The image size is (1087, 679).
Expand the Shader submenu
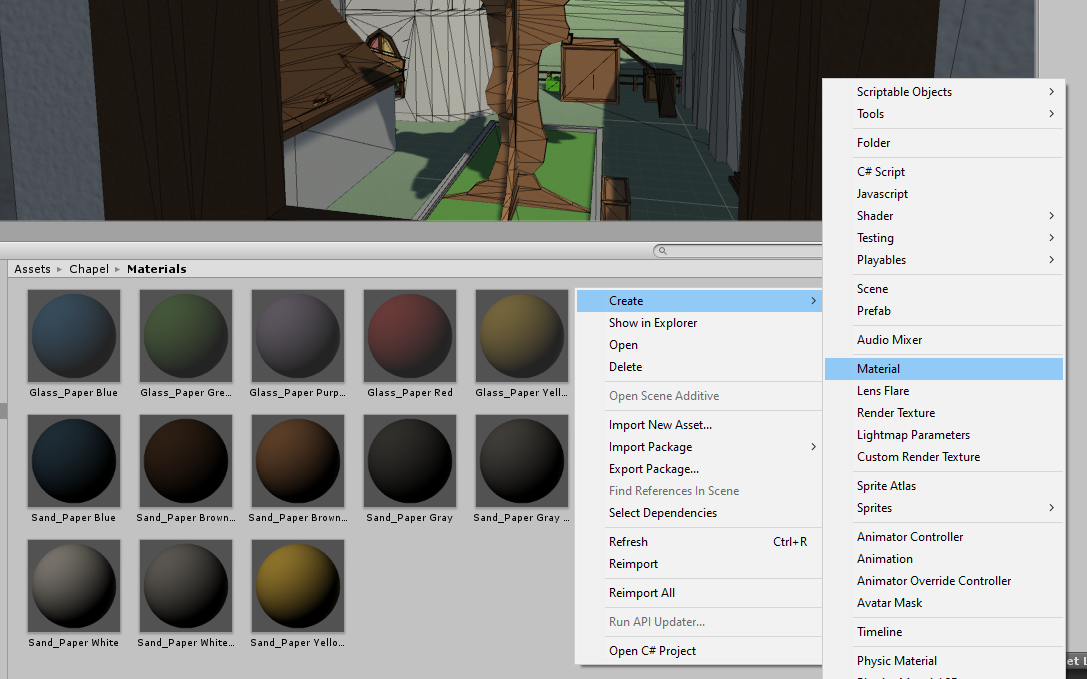pos(943,216)
